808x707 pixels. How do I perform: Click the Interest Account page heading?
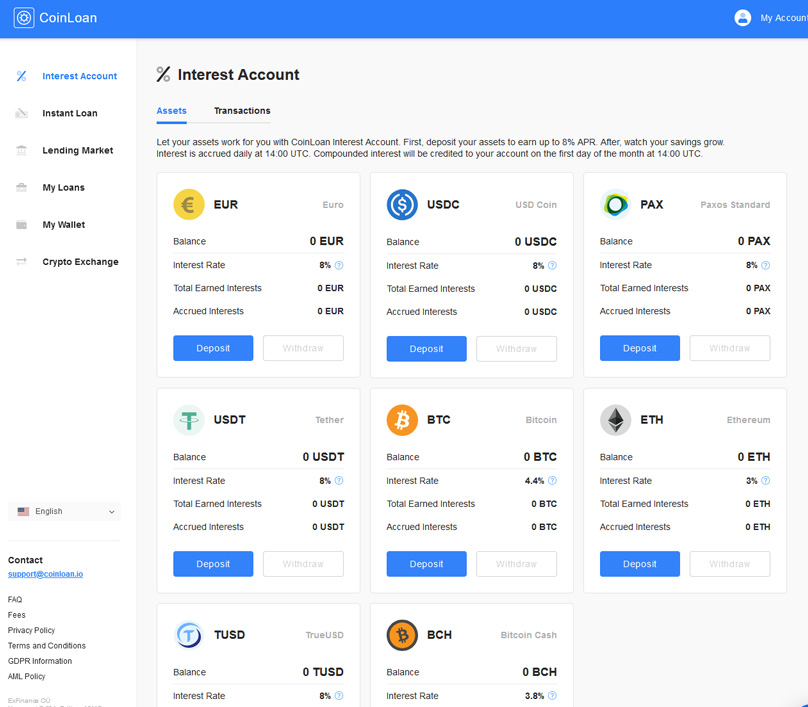click(x=238, y=75)
